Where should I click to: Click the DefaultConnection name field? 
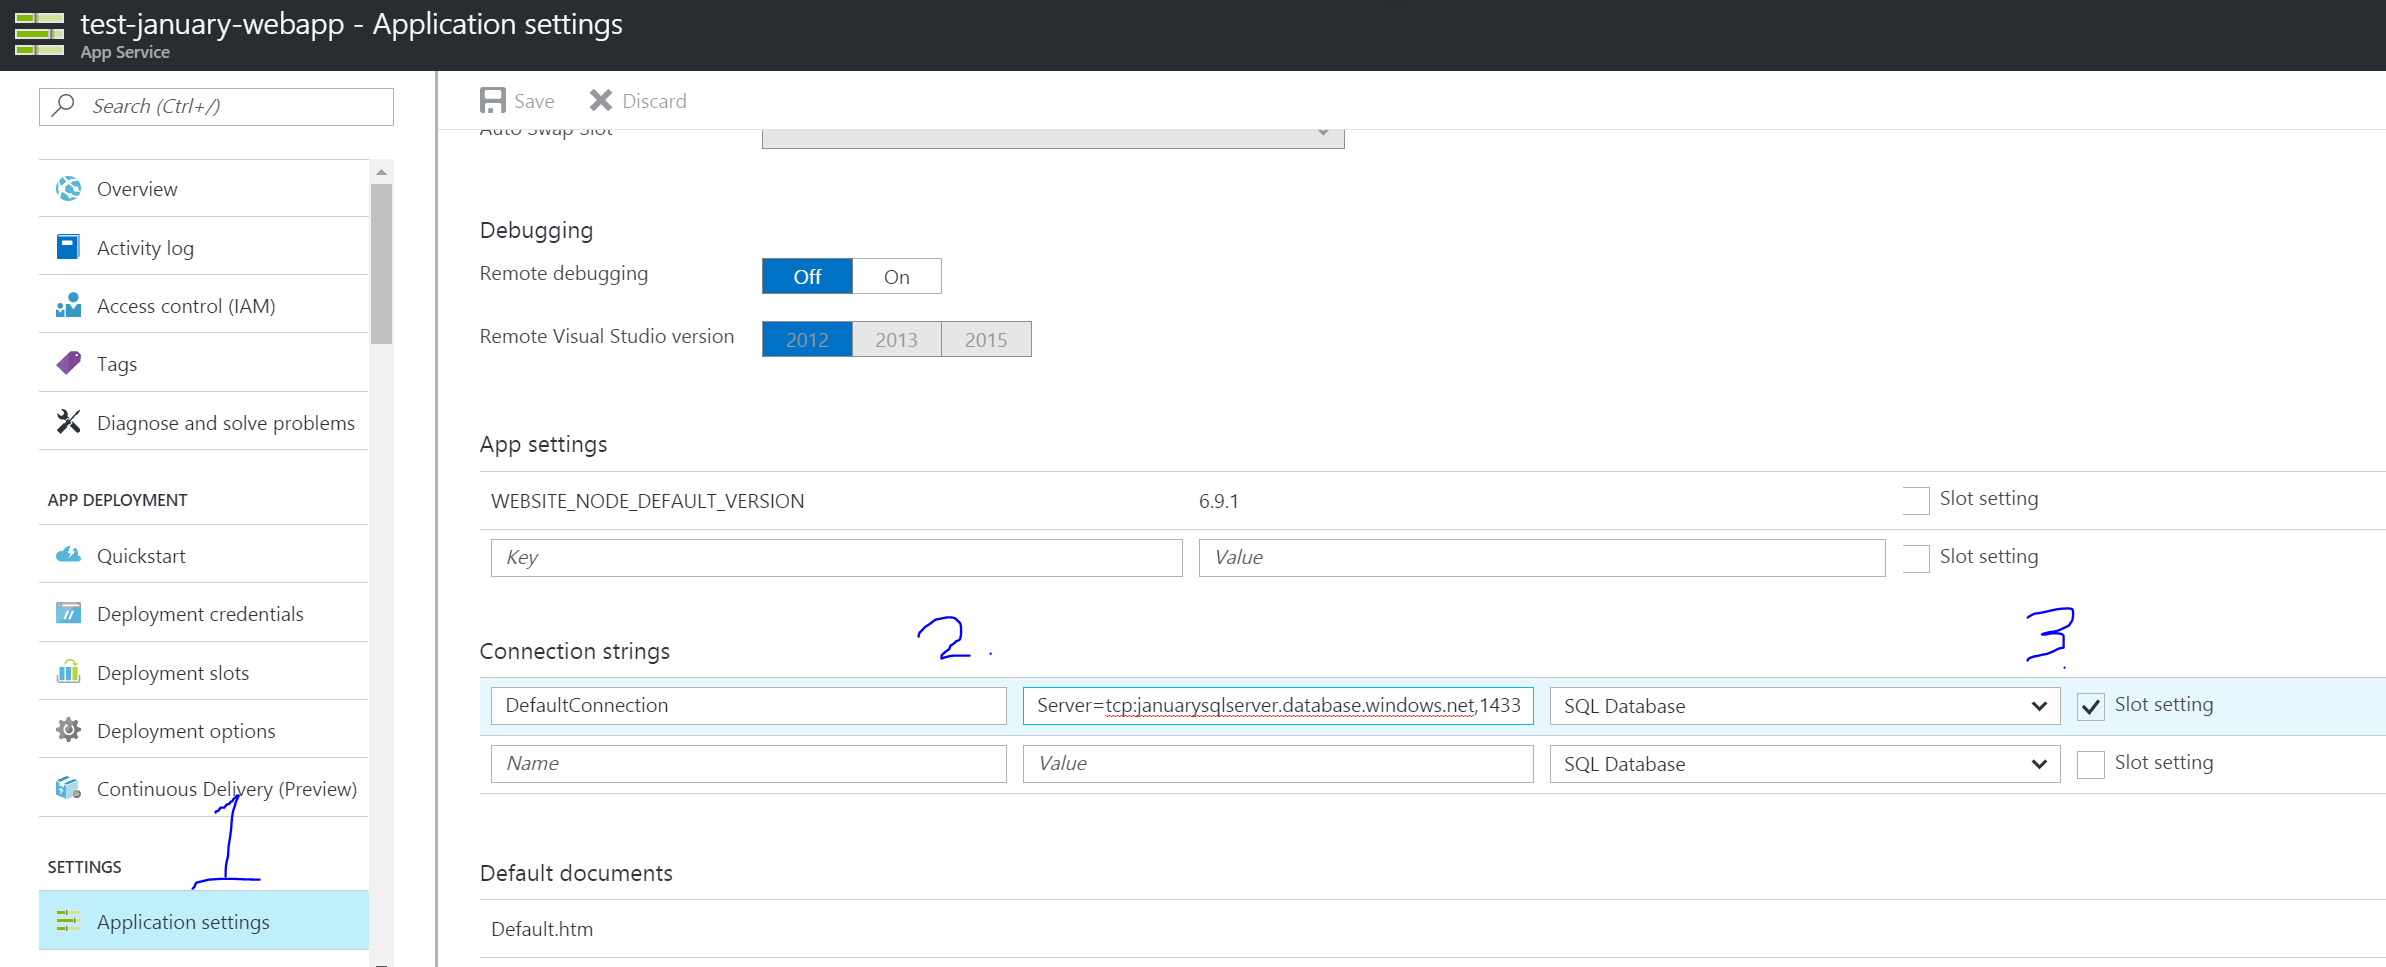[748, 706]
